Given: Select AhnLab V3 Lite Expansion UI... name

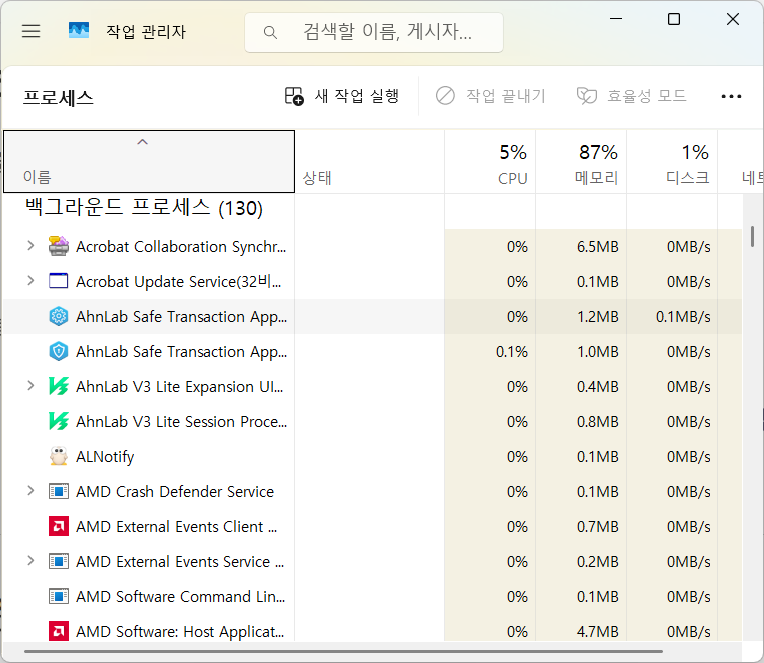Looking at the screenshot, I should click(x=179, y=387).
